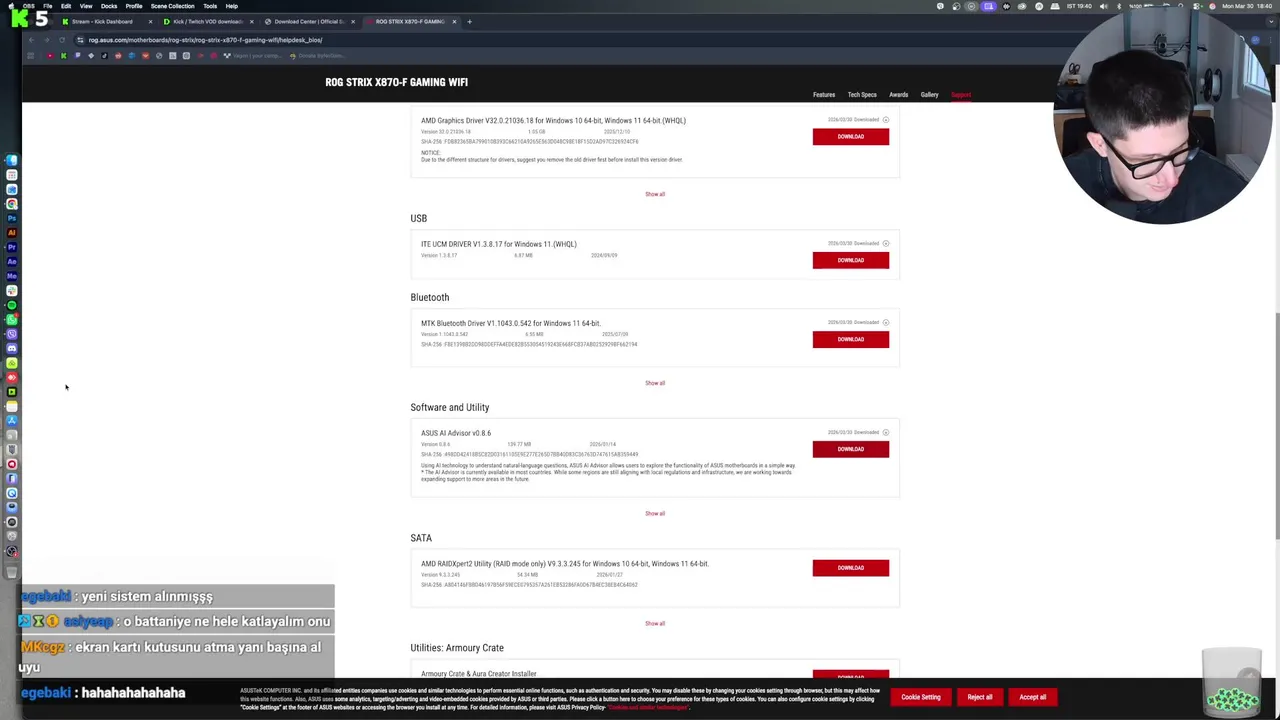
Task: Open the Scene Collection menu
Action: (172, 6)
